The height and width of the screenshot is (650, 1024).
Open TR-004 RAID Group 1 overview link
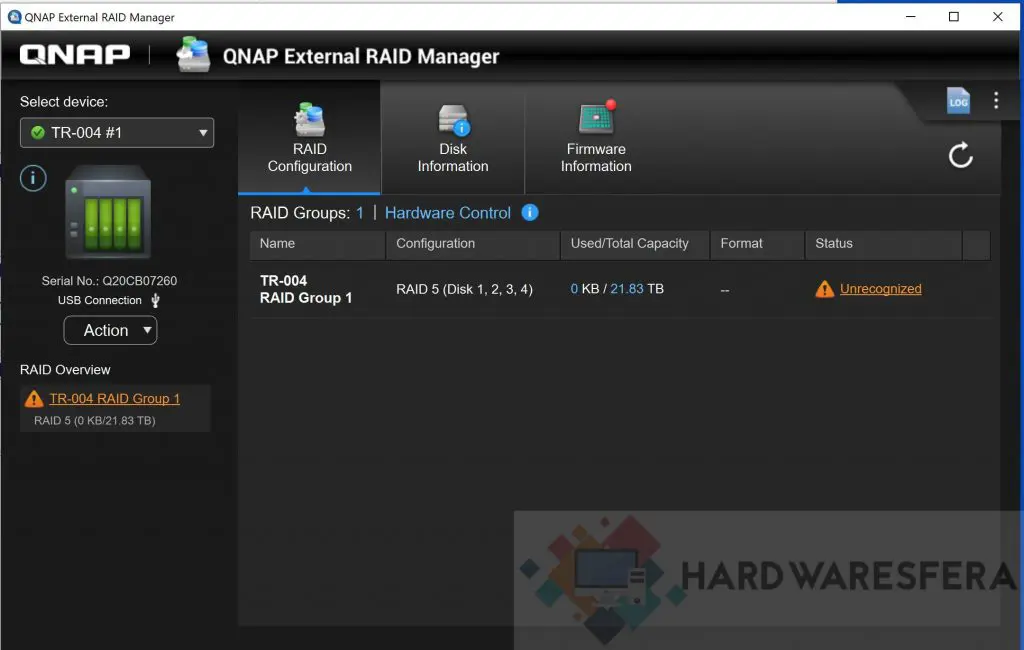coord(114,398)
